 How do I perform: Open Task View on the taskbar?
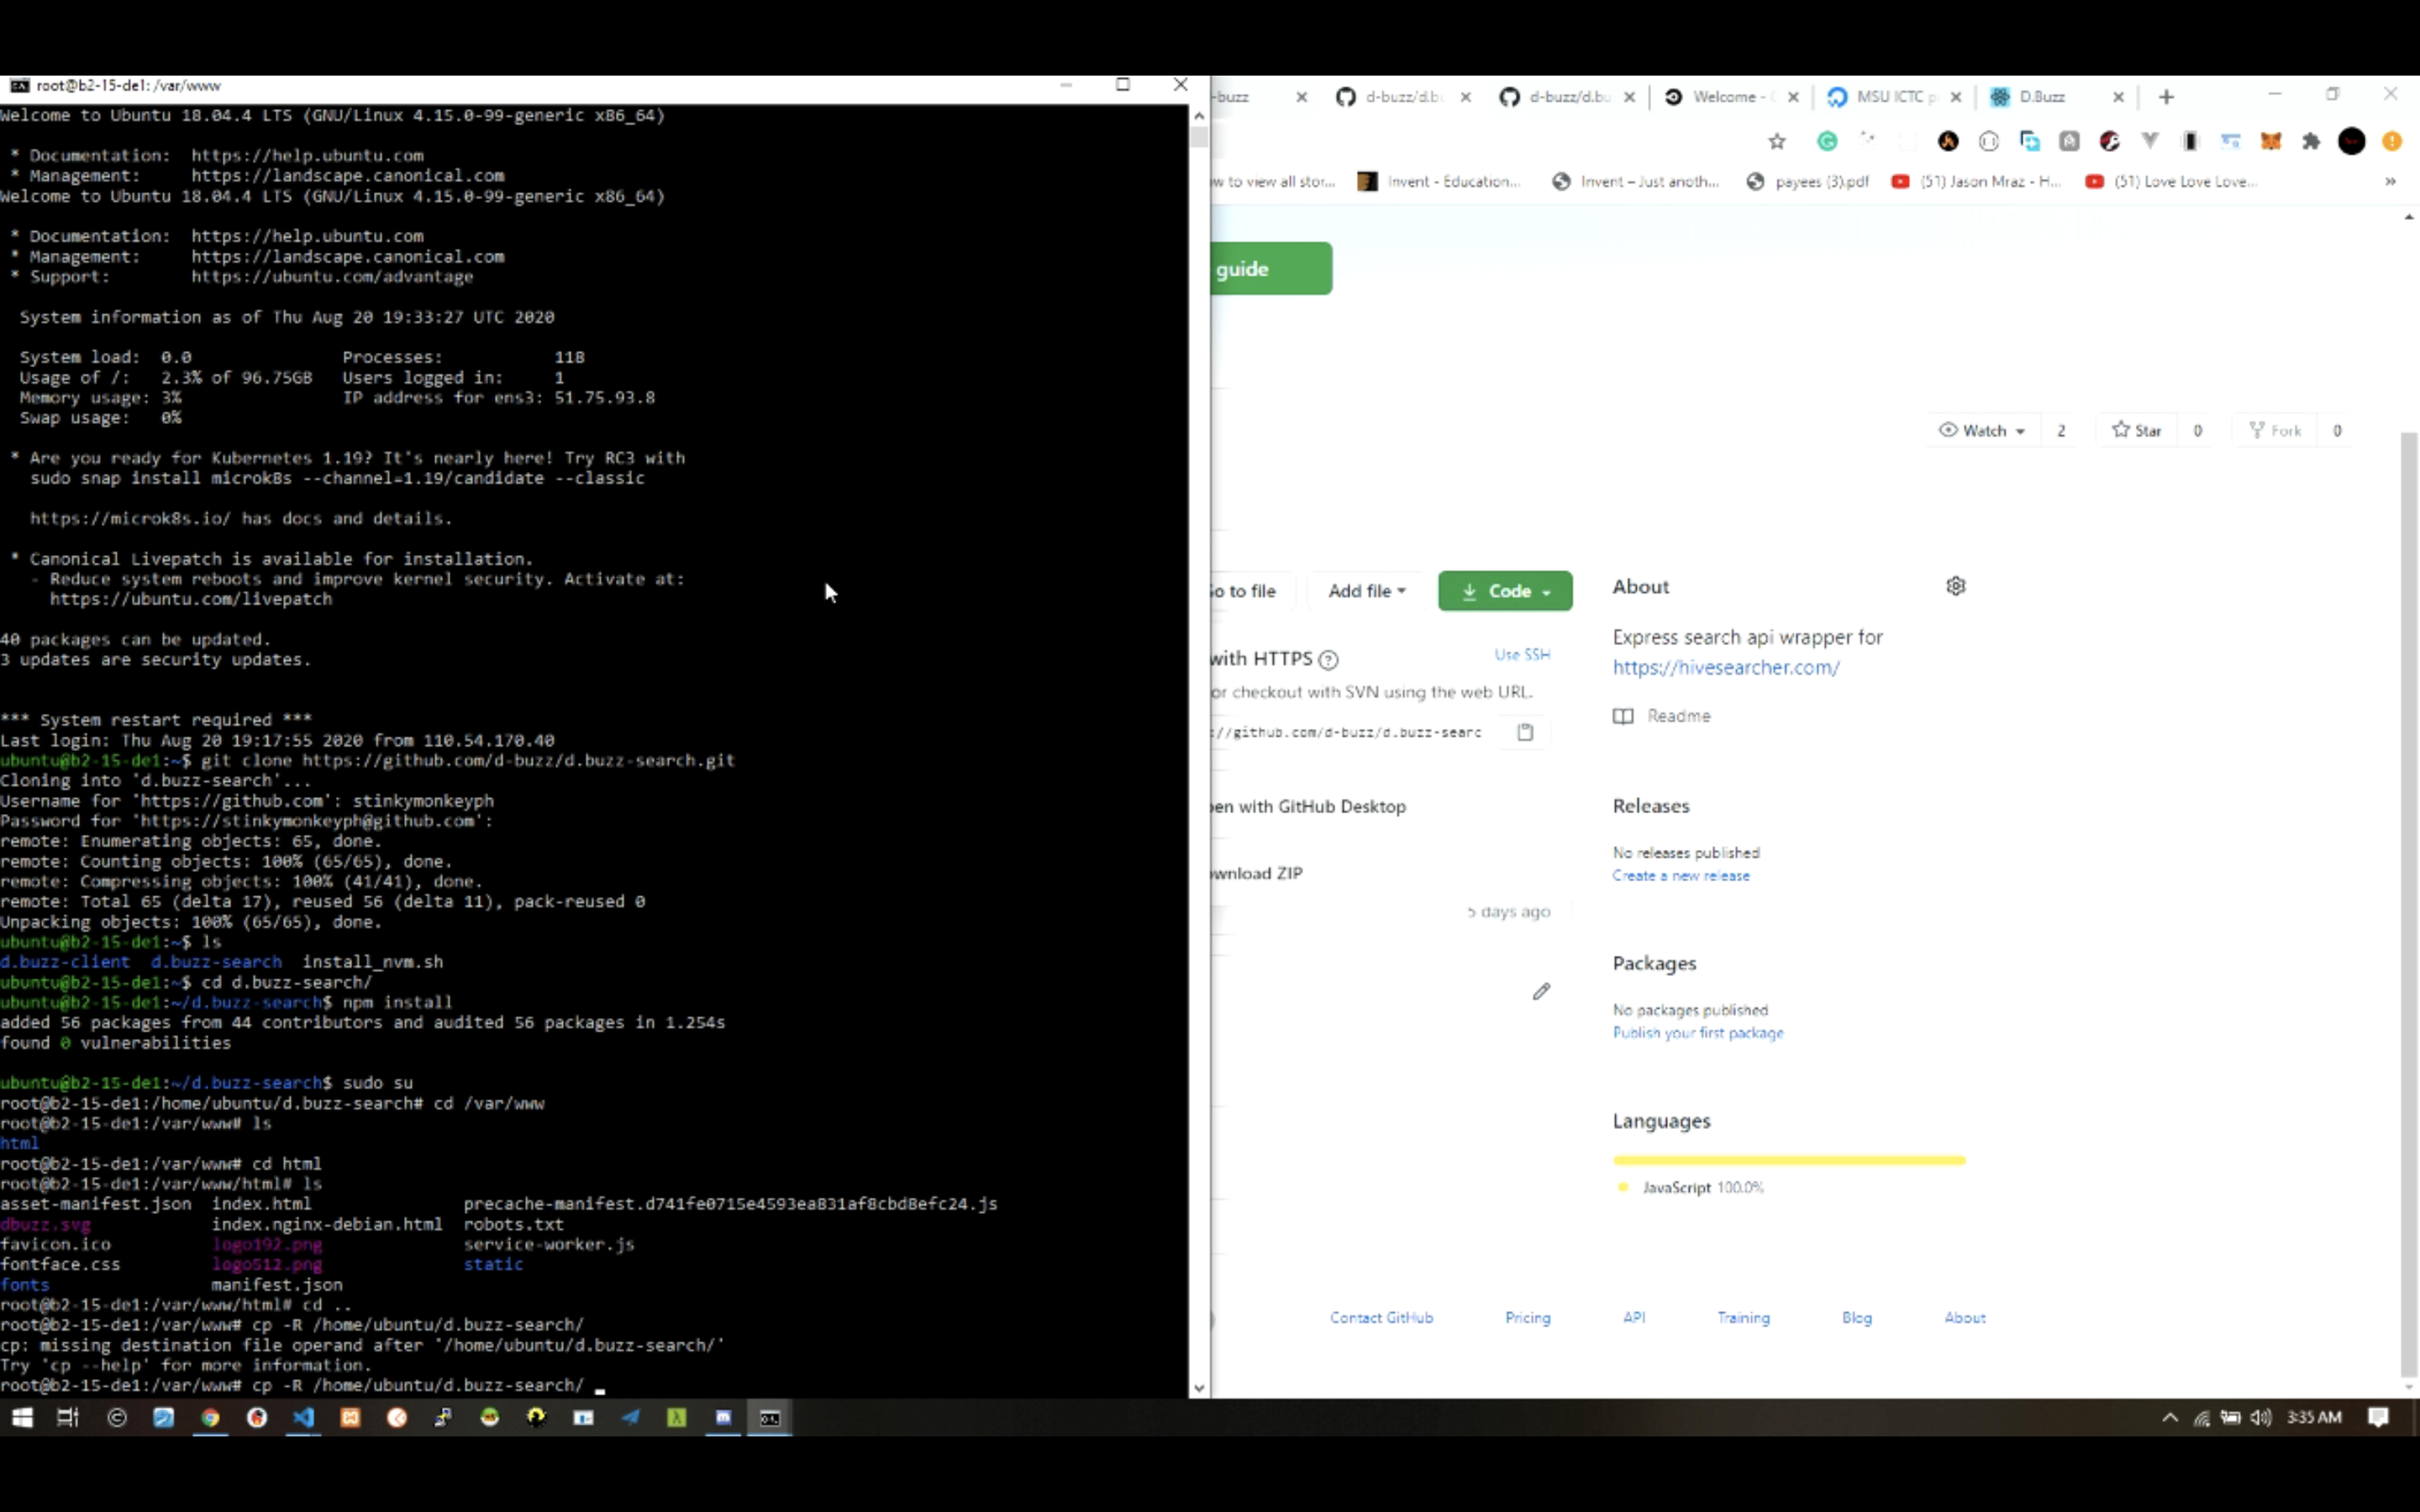pos(68,1417)
